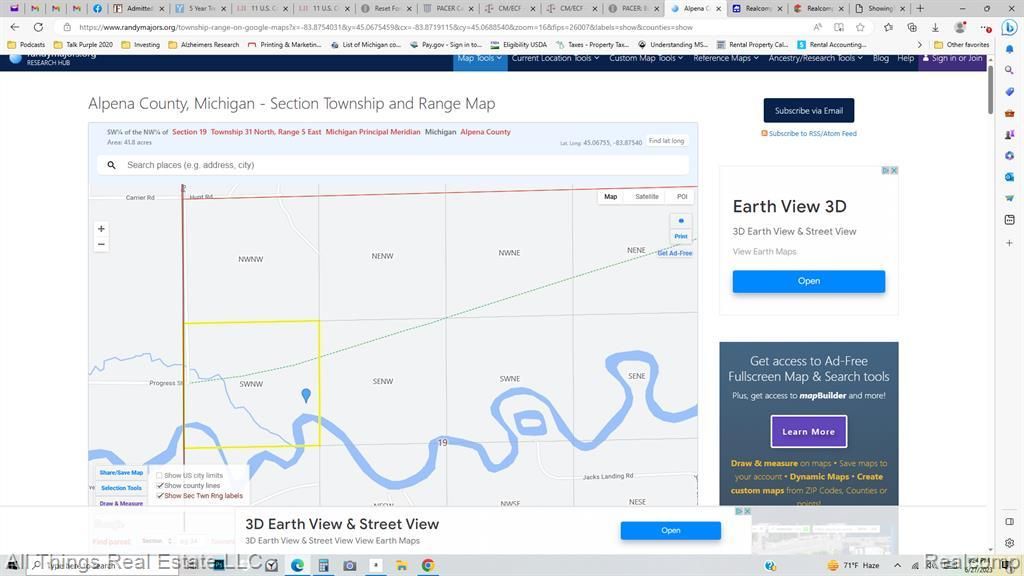Click the browser refresh icon

38,27
